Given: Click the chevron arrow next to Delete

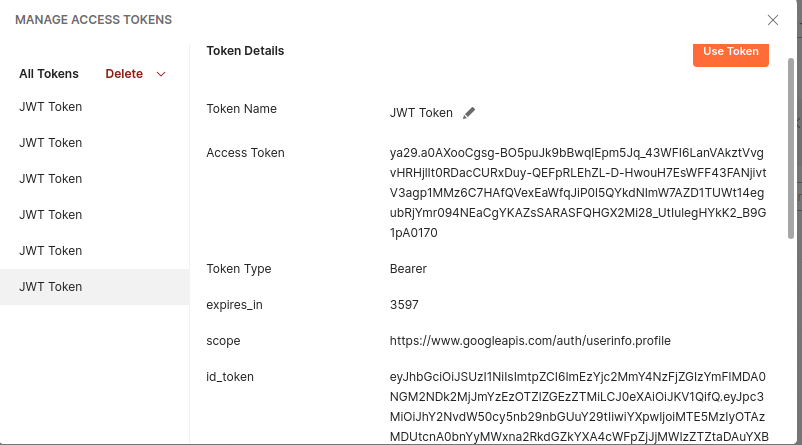Looking at the screenshot, I should [161, 74].
